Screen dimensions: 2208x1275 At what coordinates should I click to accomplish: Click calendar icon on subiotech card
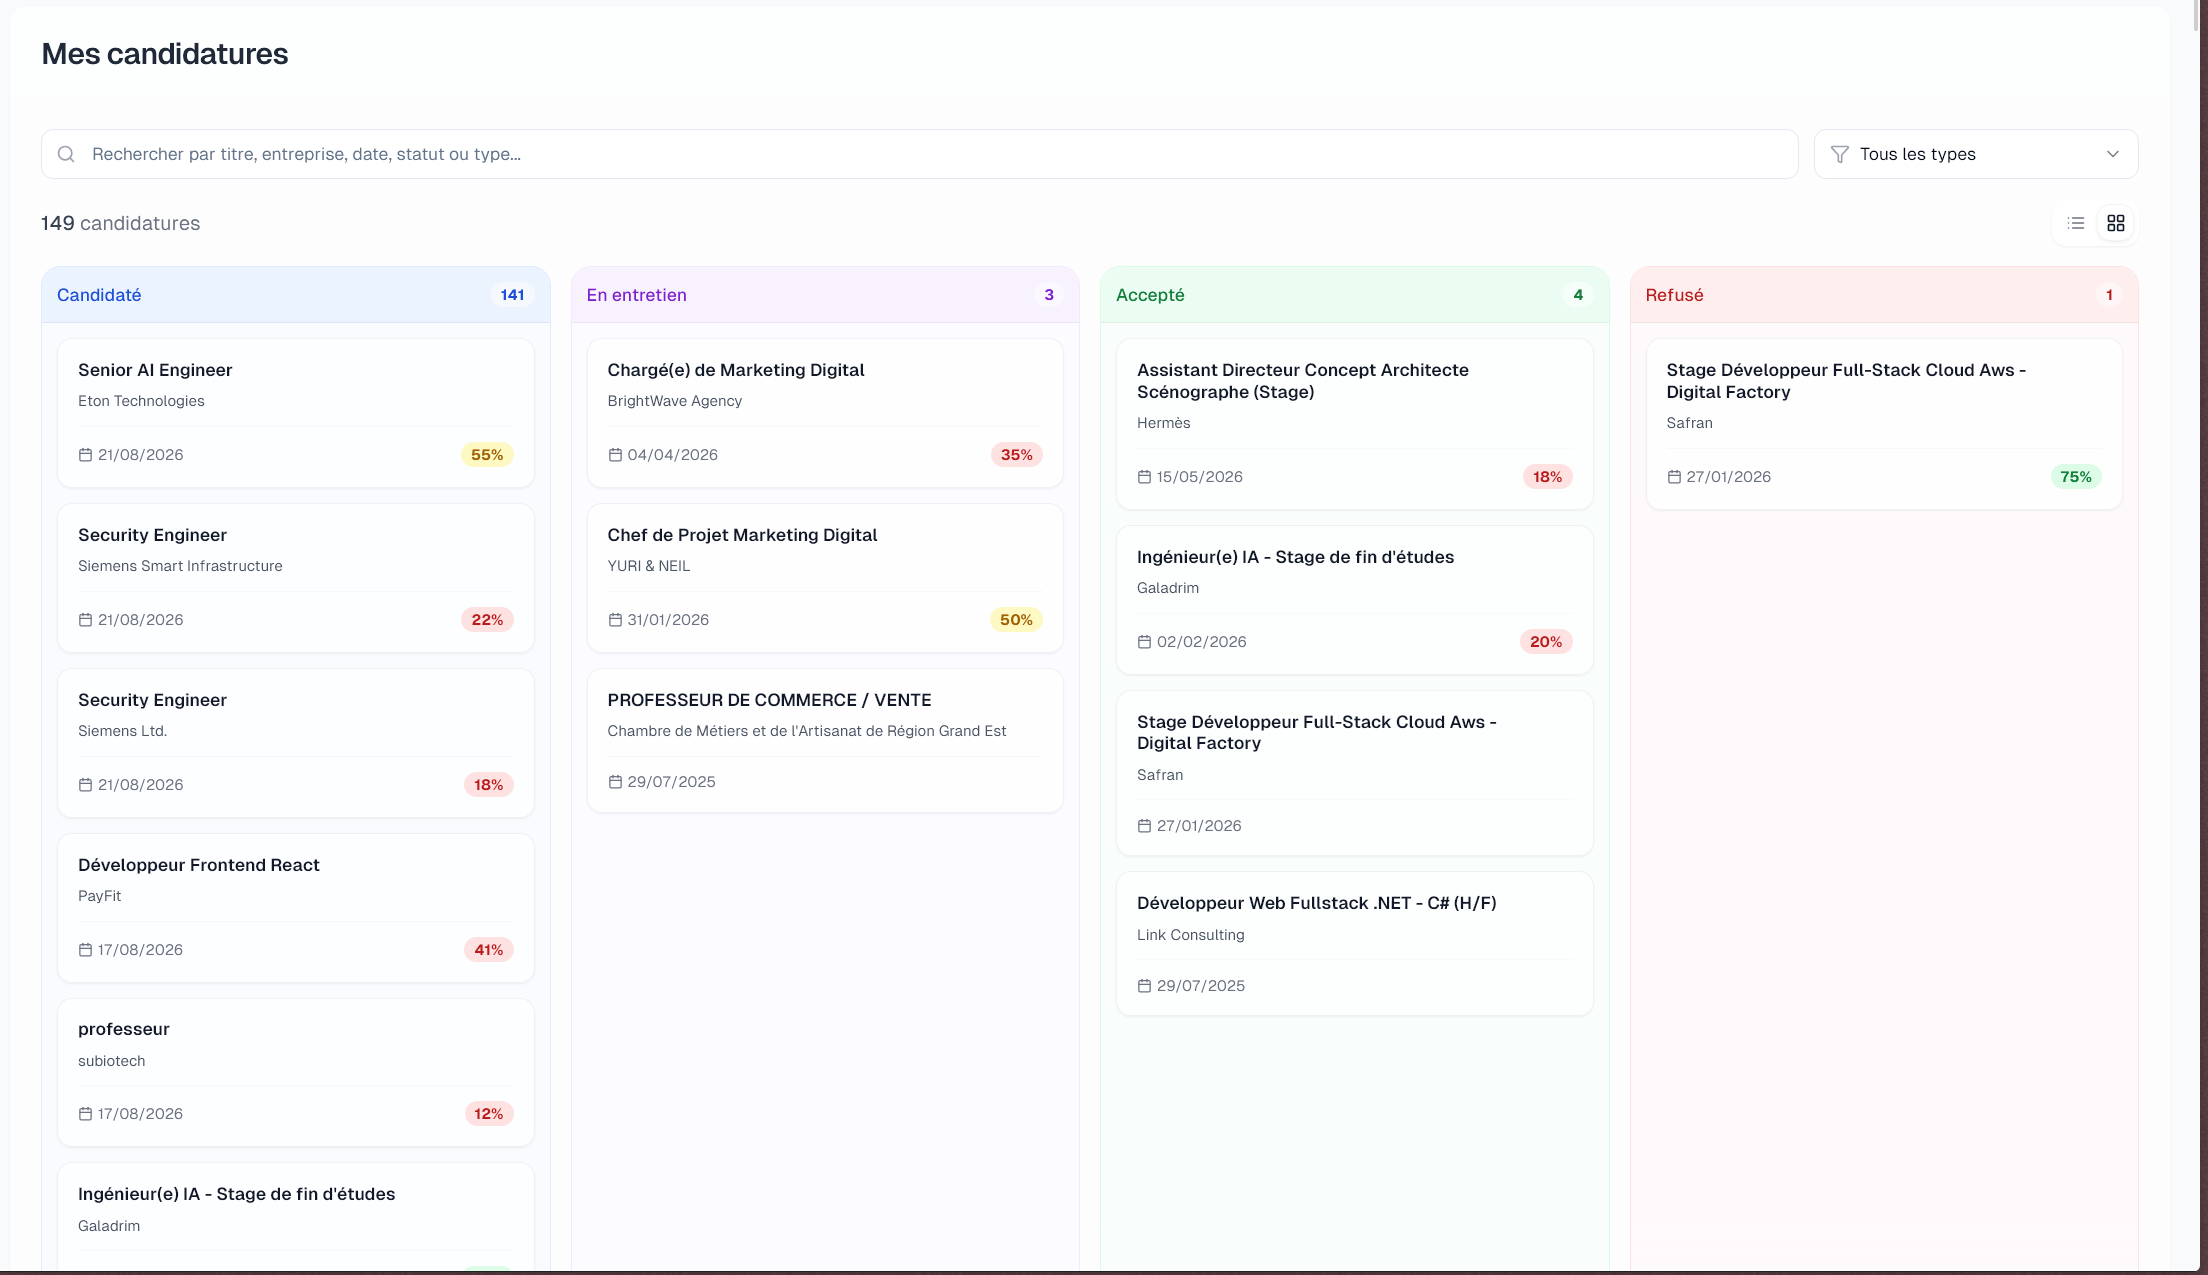tap(85, 1114)
